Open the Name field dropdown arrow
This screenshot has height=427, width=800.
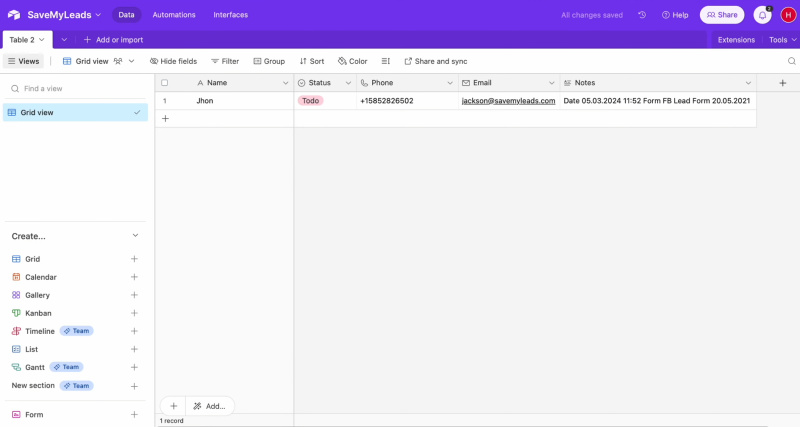click(x=285, y=83)
